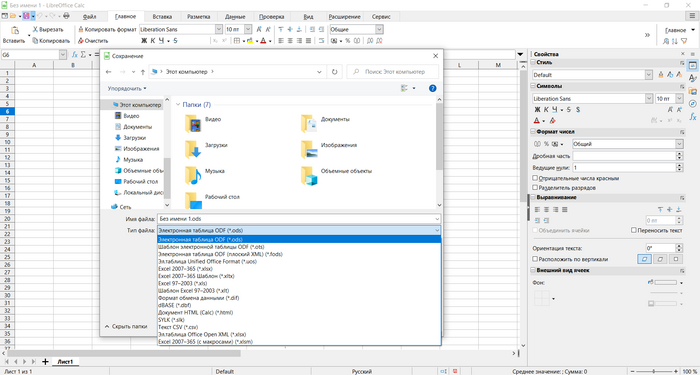Open the Общий format dropdown in sidebar
The image size is (700, 375).
tap(679, 144)
